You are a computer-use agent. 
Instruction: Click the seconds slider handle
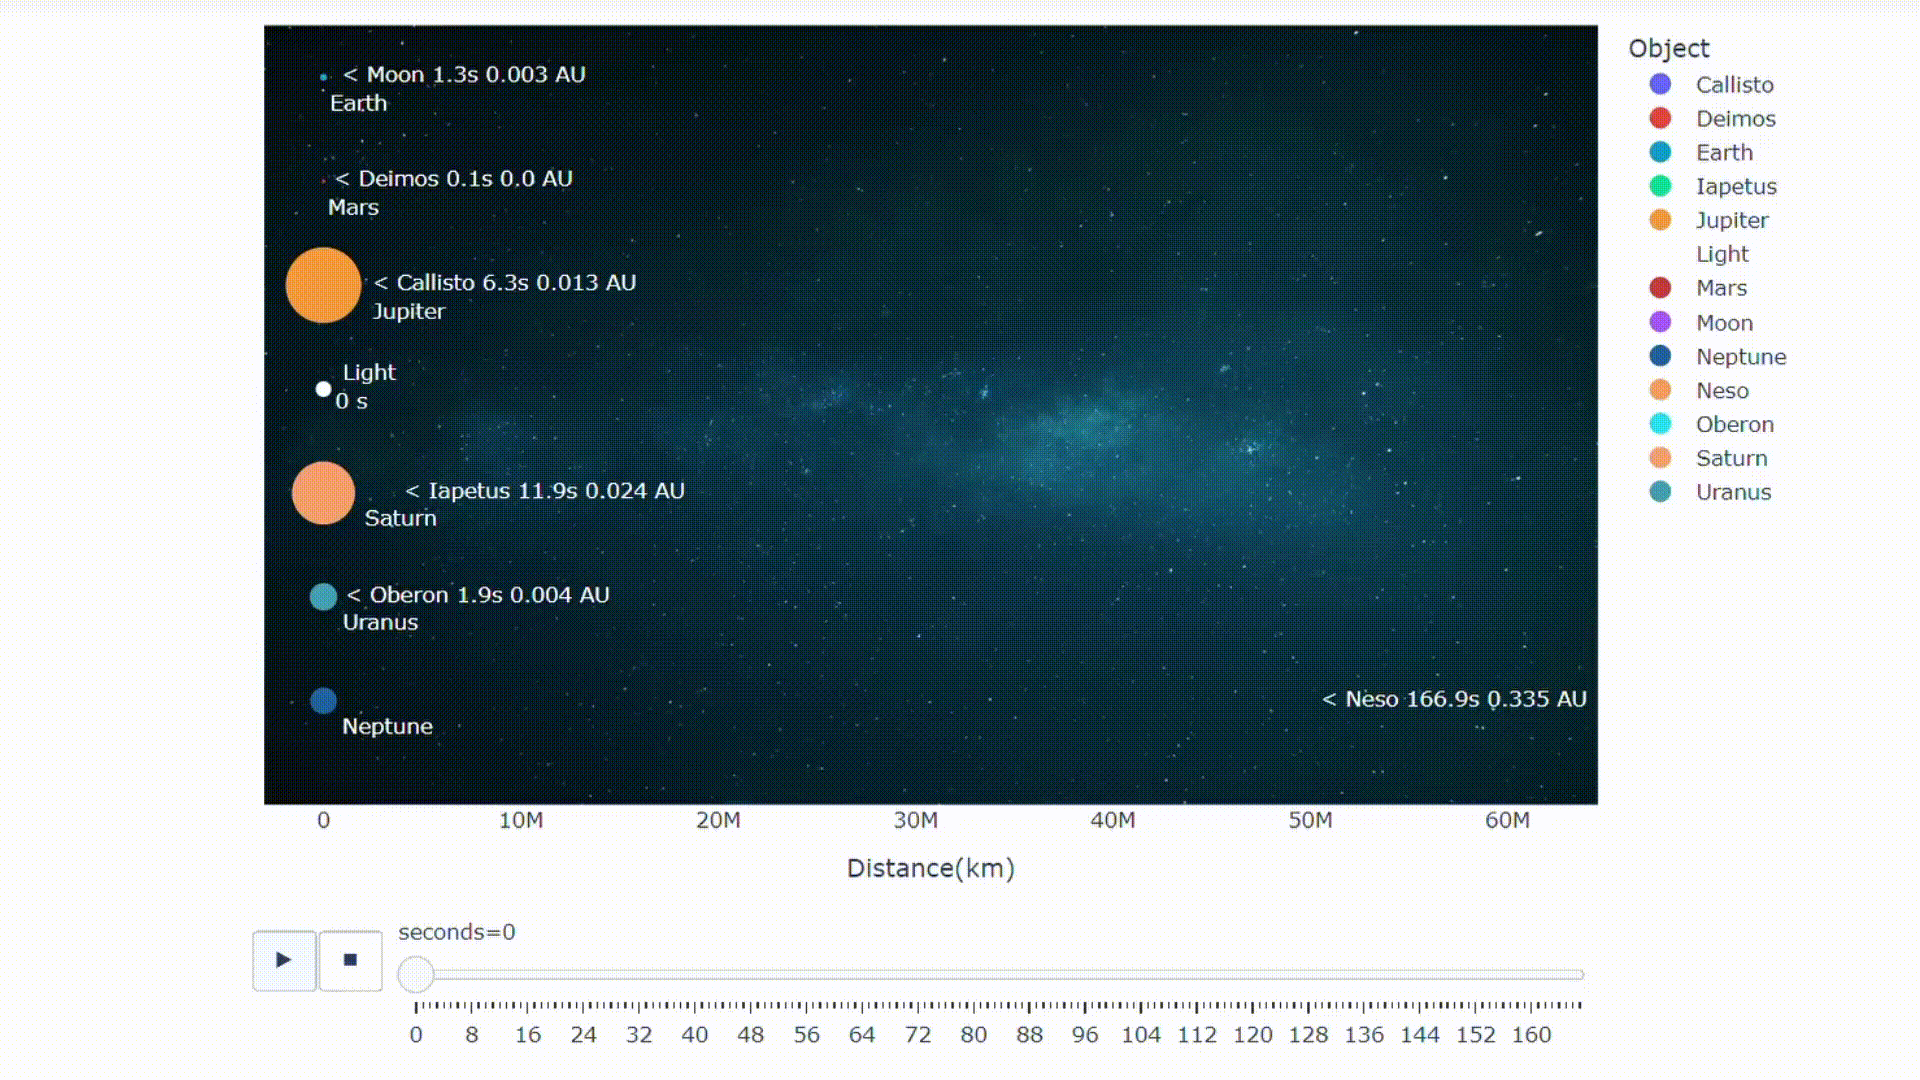pos(416,974)
